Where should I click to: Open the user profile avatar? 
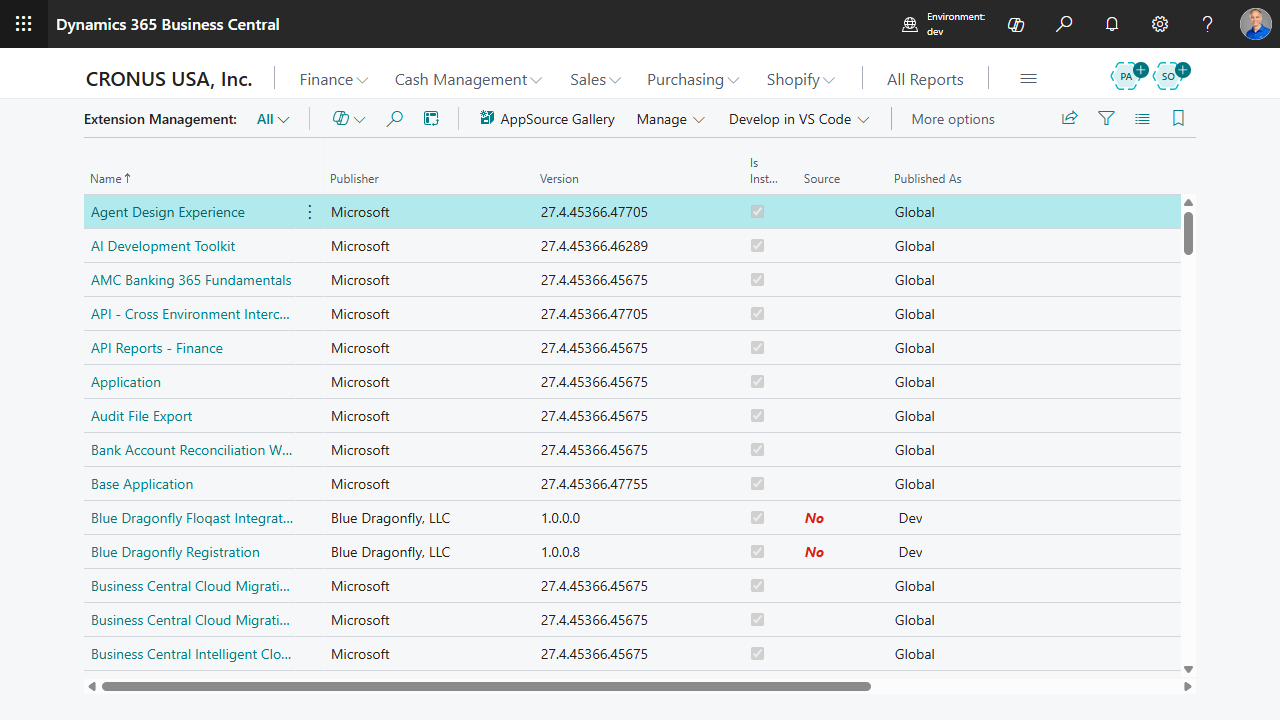(x=1256, y=24)
